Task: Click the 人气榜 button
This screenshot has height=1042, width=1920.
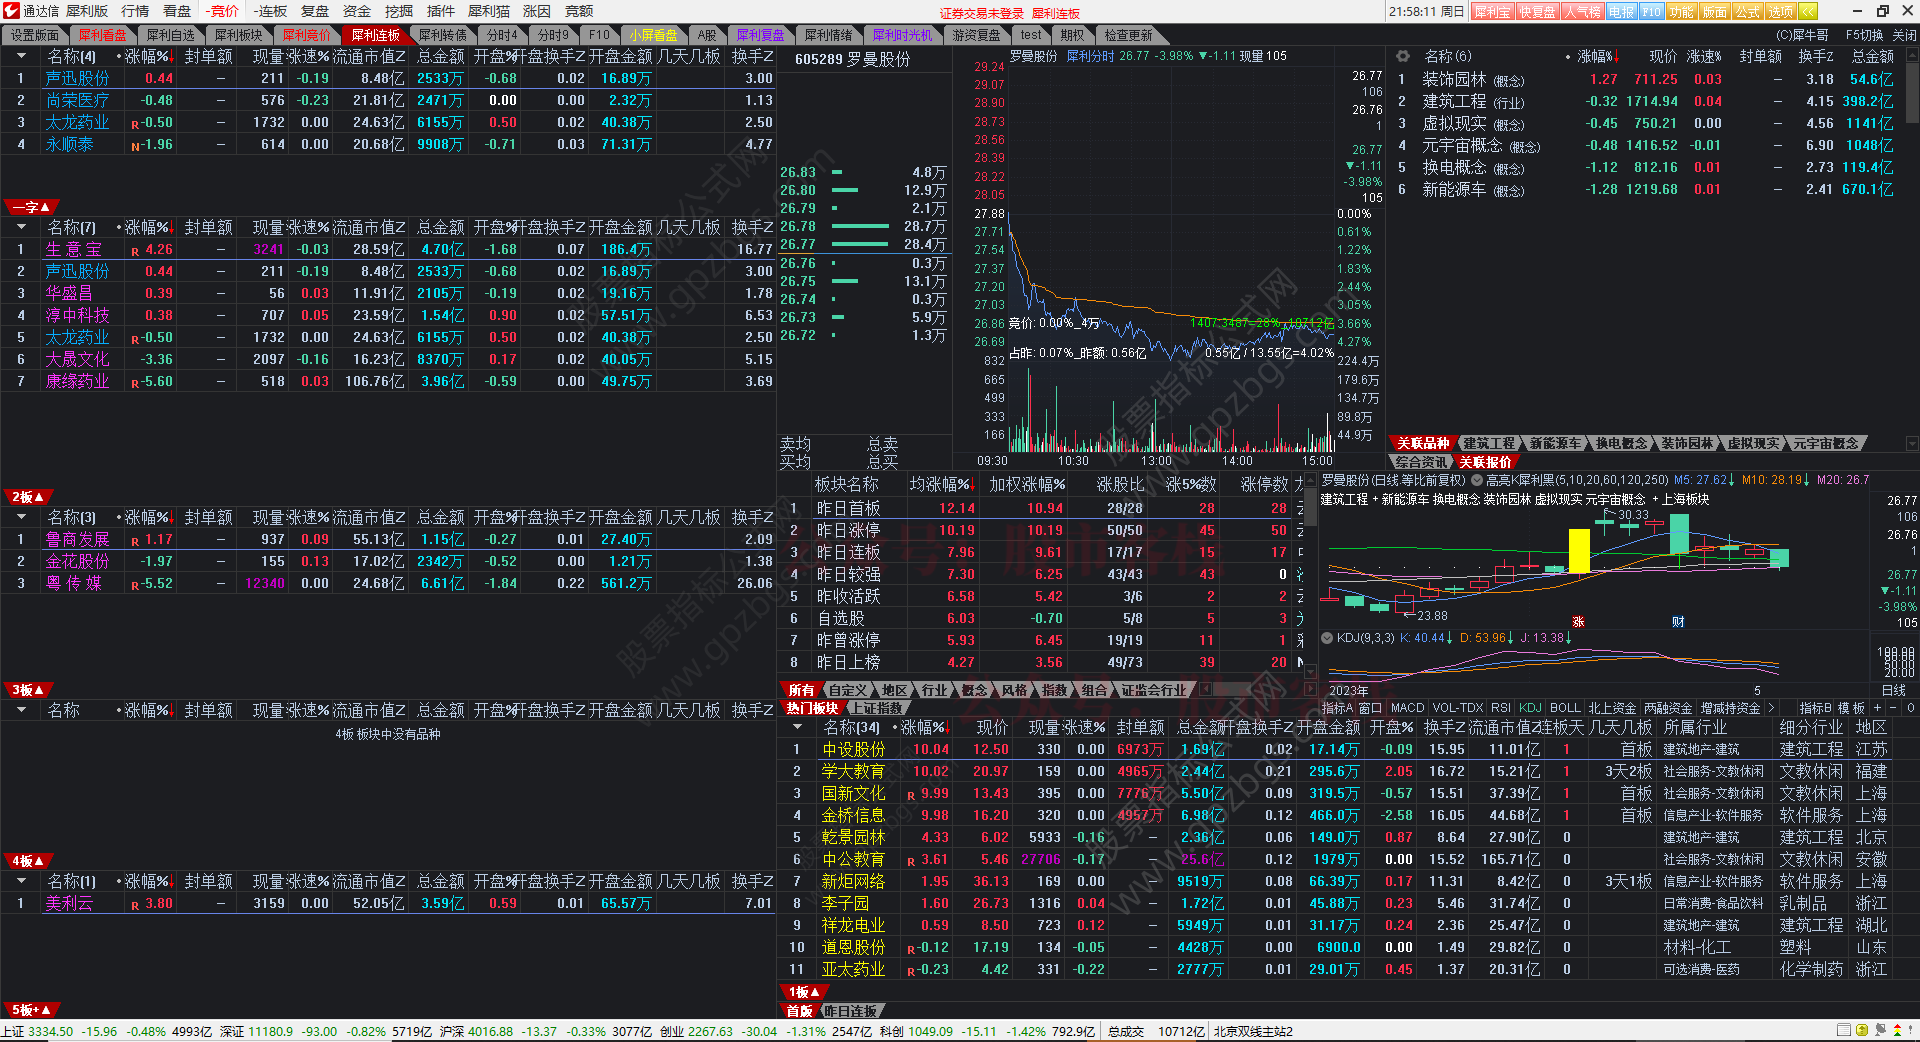Action: coord(1583,12)
